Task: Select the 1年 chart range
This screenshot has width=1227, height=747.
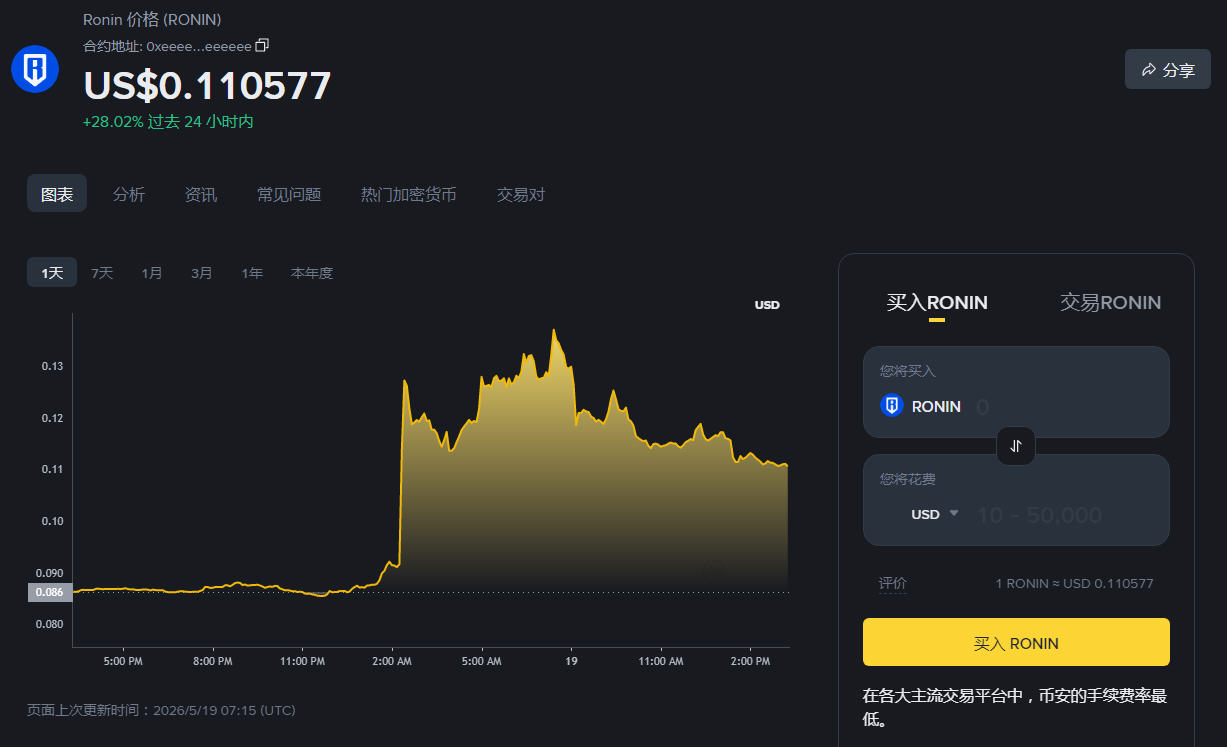Action: click(252, 273)
